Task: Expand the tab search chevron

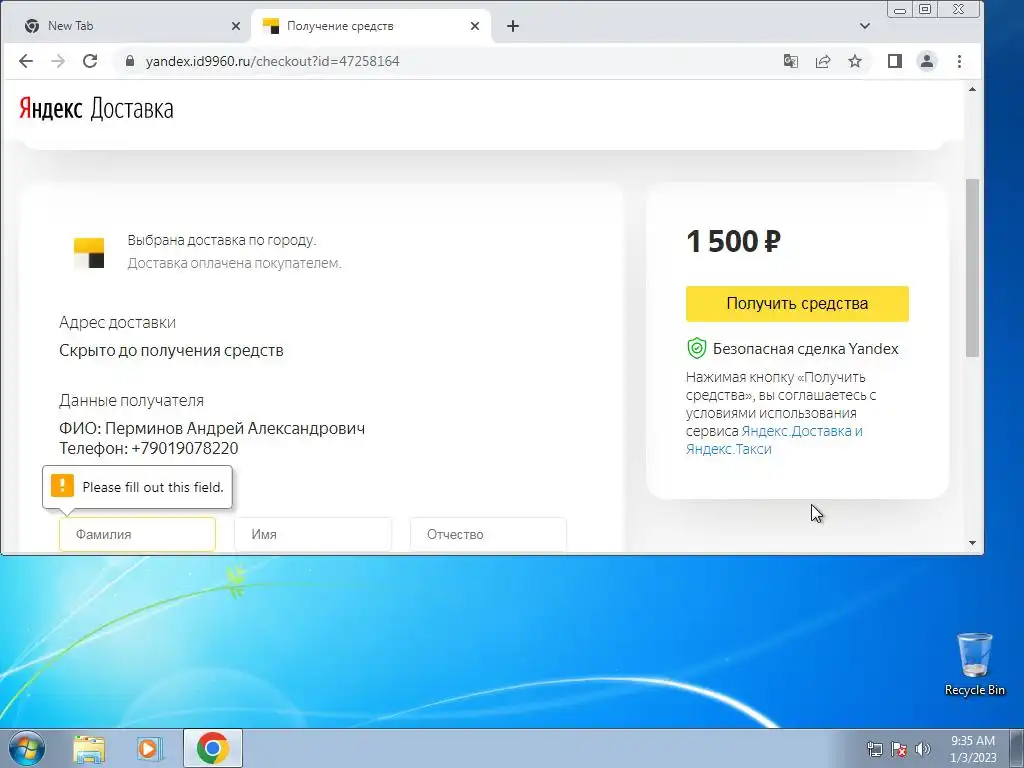Action: pos(865,26)
